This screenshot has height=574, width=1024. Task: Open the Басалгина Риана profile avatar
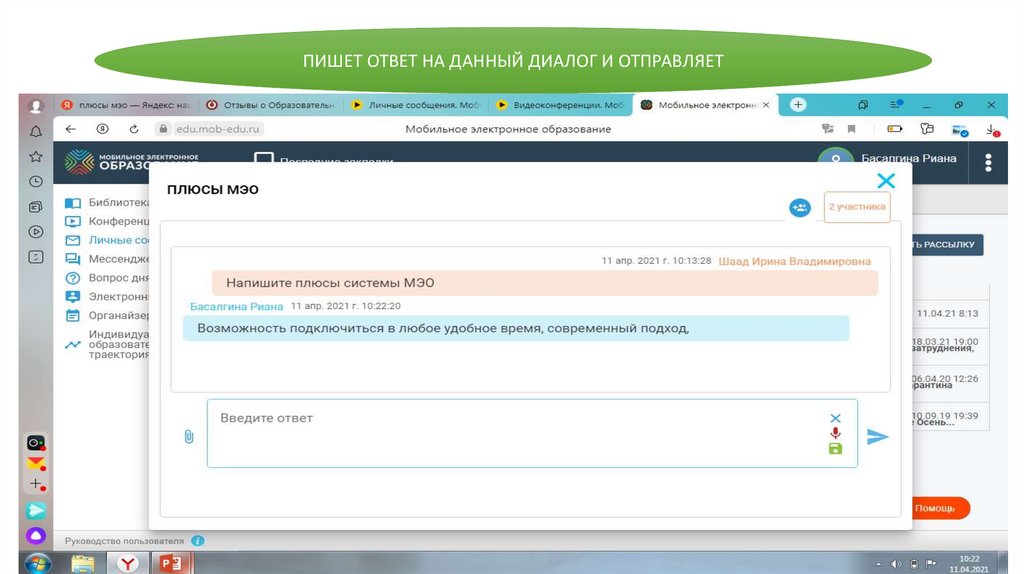coord(836,157)
